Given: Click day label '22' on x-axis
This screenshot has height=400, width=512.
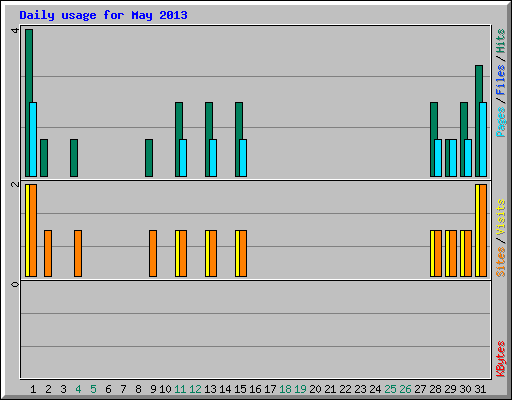Looking at the screenshot, I should click(345, 389).
